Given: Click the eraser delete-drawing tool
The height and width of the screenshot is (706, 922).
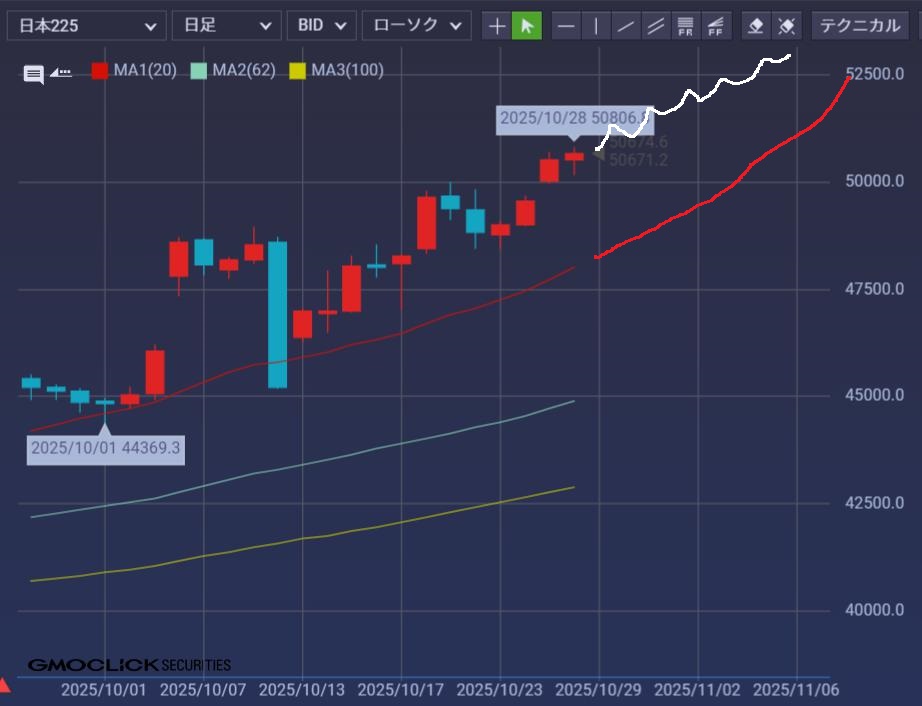Looking at the screenshot, I should click(x=757, y=26).
